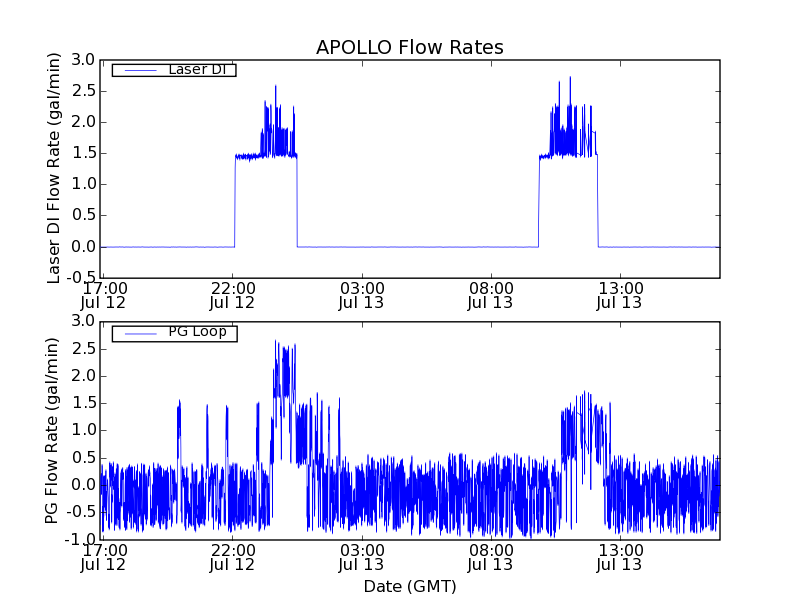Click the 3.0 tick on PG Flow axis
Image resolution: width=800 pixels, height=600 pixels.
(83, 321)
